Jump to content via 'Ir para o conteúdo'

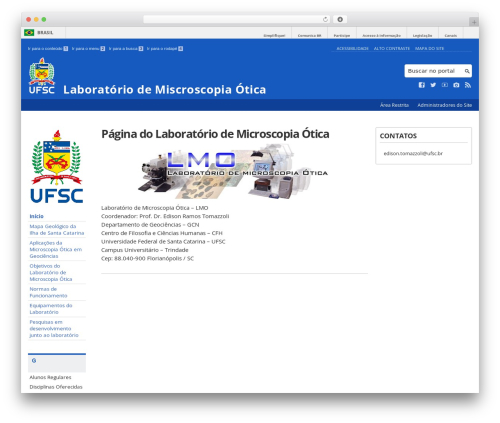tap(48, 49)
